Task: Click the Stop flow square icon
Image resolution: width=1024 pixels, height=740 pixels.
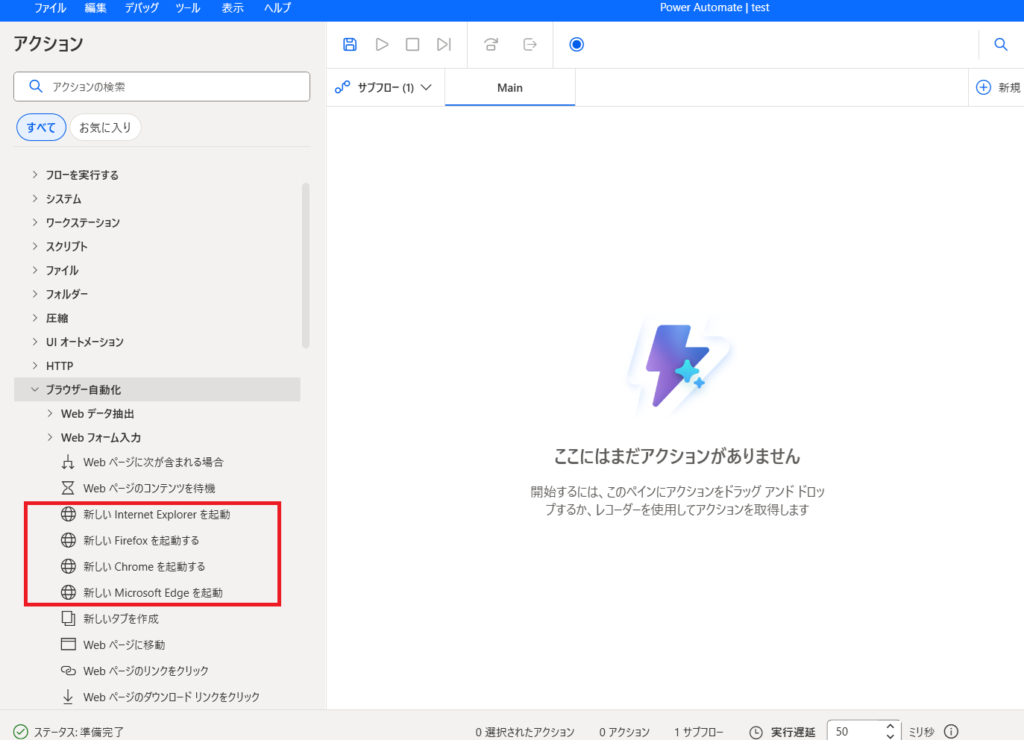Action: pos(412,44)
